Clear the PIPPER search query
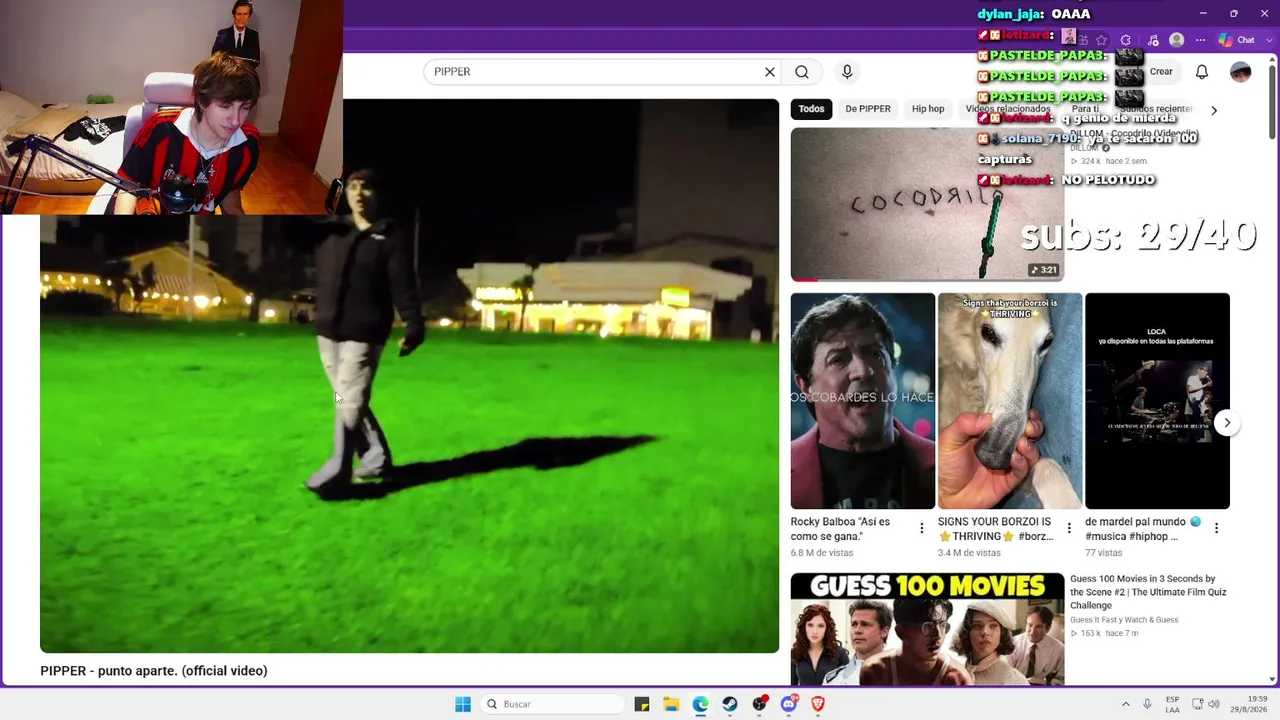The width and height of the screenshot is (1280, 720). coord(770,72)
